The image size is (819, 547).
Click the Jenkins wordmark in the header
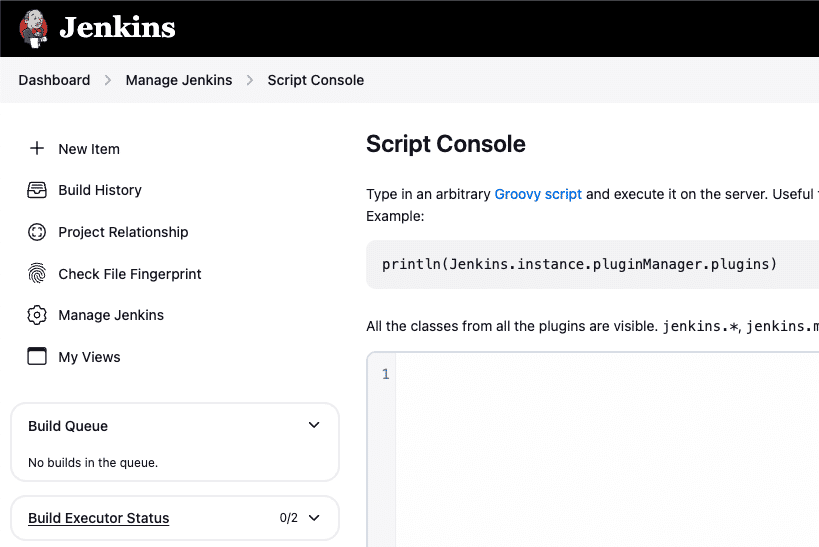[117, 28]
